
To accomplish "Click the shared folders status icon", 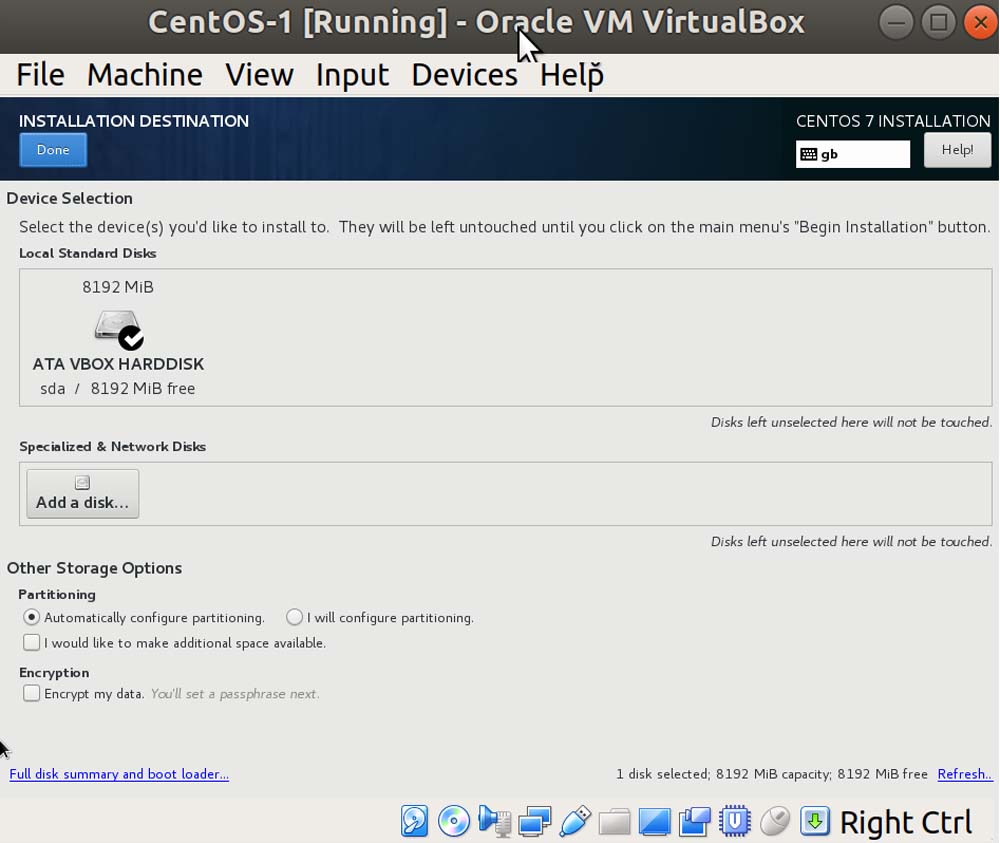I will [x=614, y=821].
